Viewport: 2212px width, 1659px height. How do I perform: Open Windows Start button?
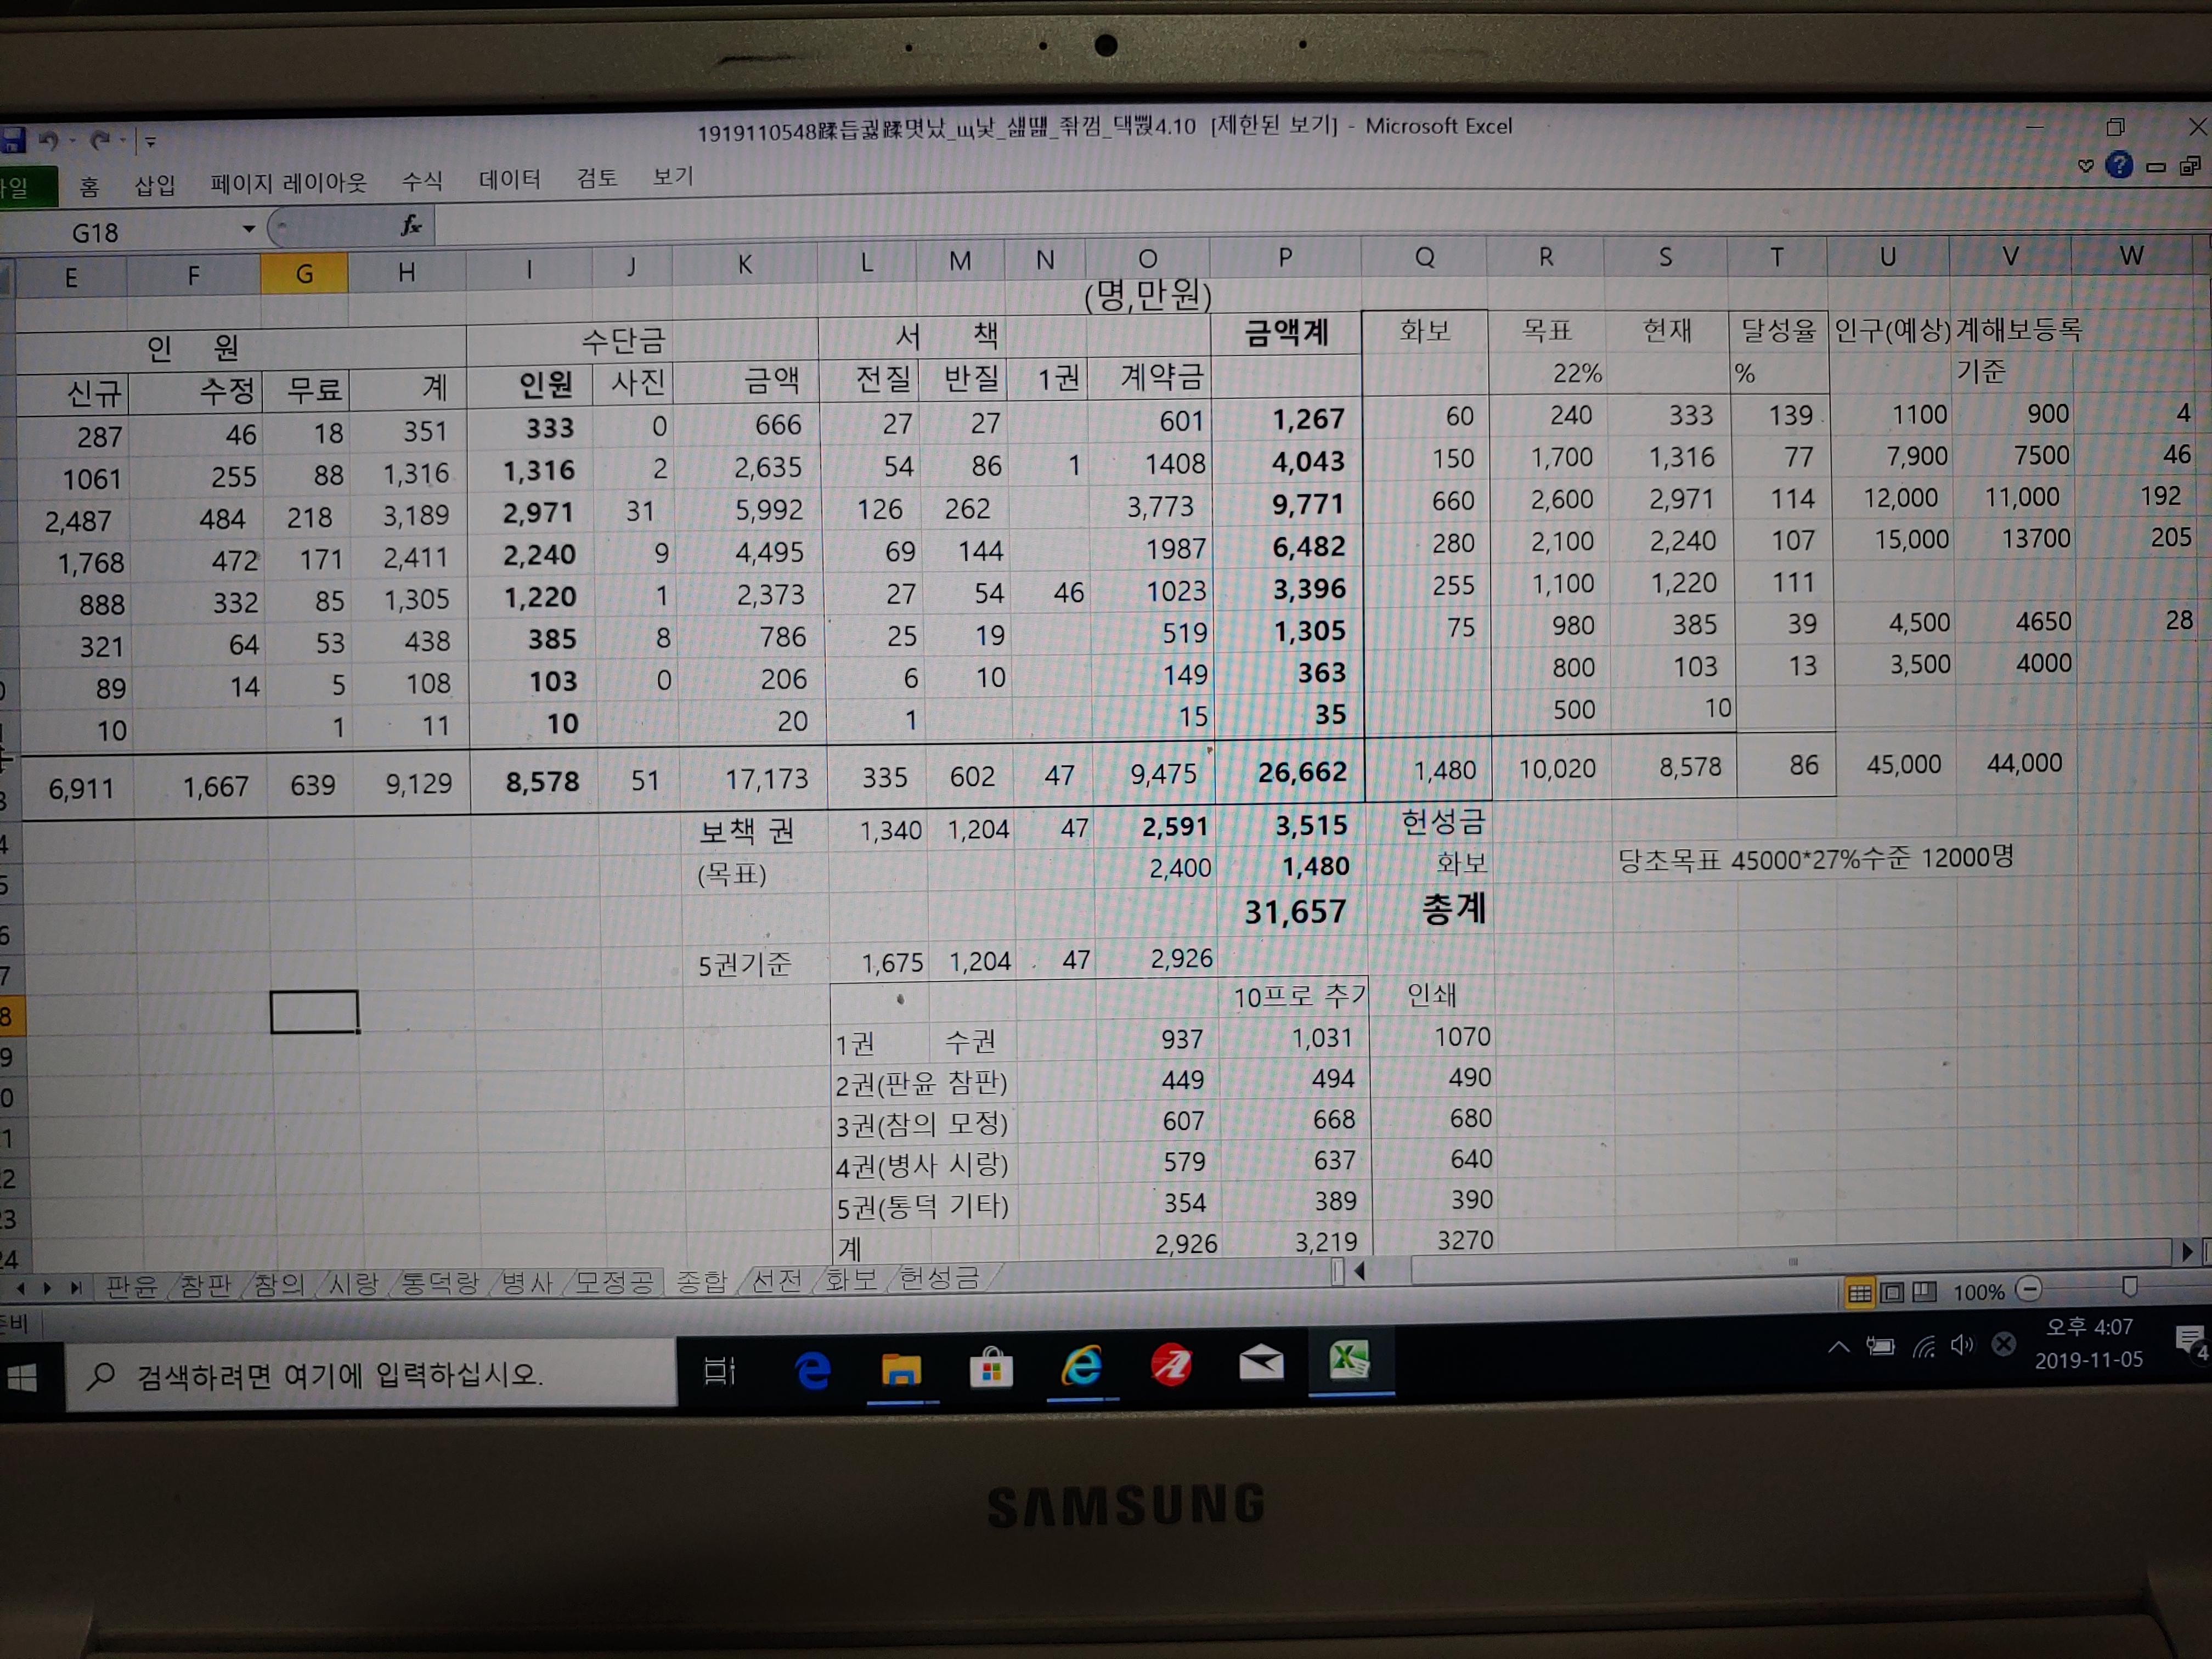[x=21, y=1379]
